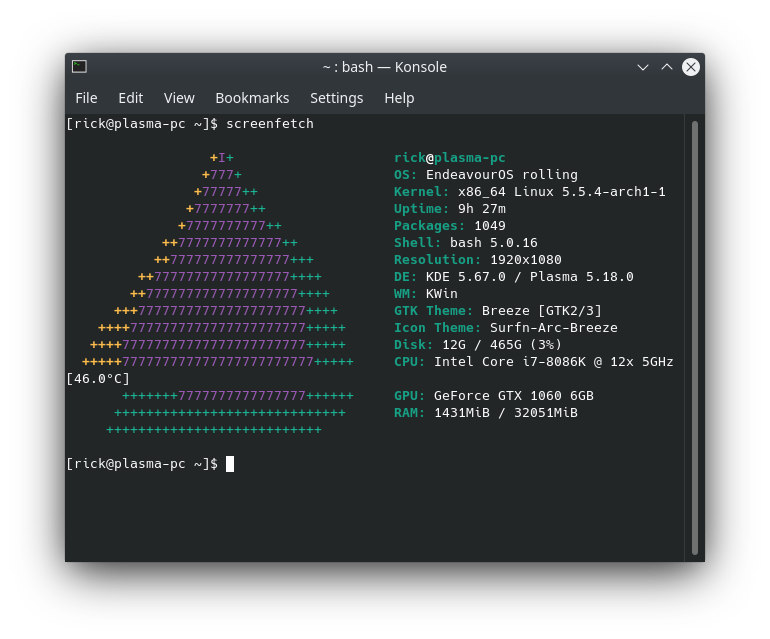Click the CPU line with i7-8086K
The image size is (770, 639).
(534, 362)
